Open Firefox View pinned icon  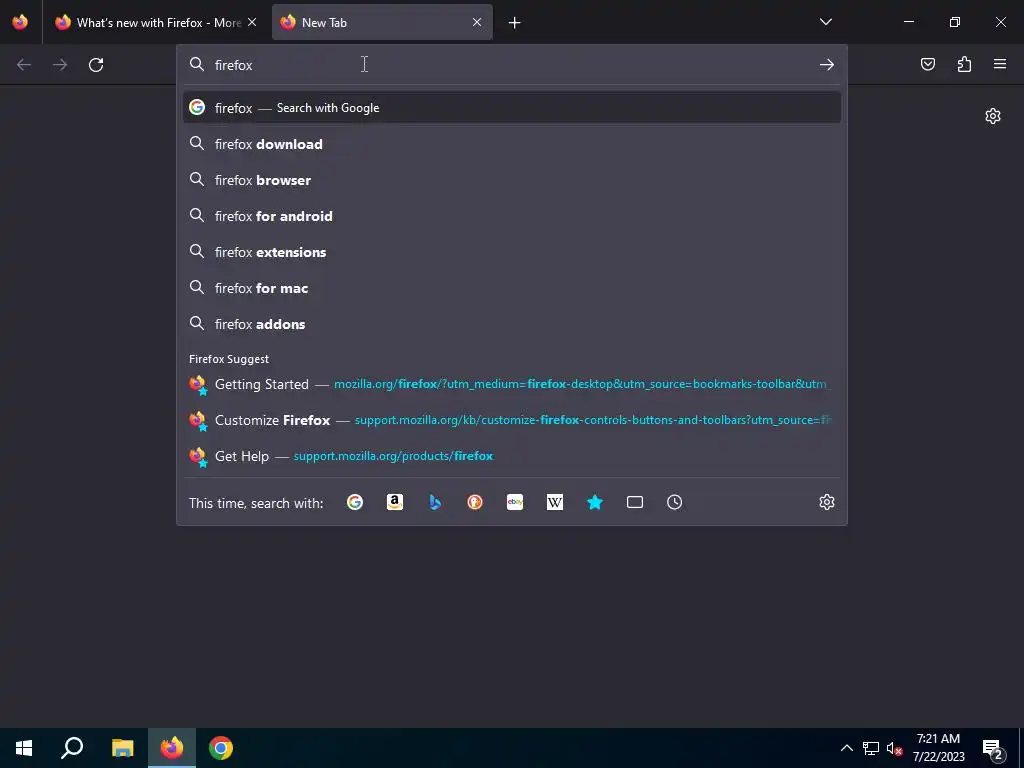point(20,22)
